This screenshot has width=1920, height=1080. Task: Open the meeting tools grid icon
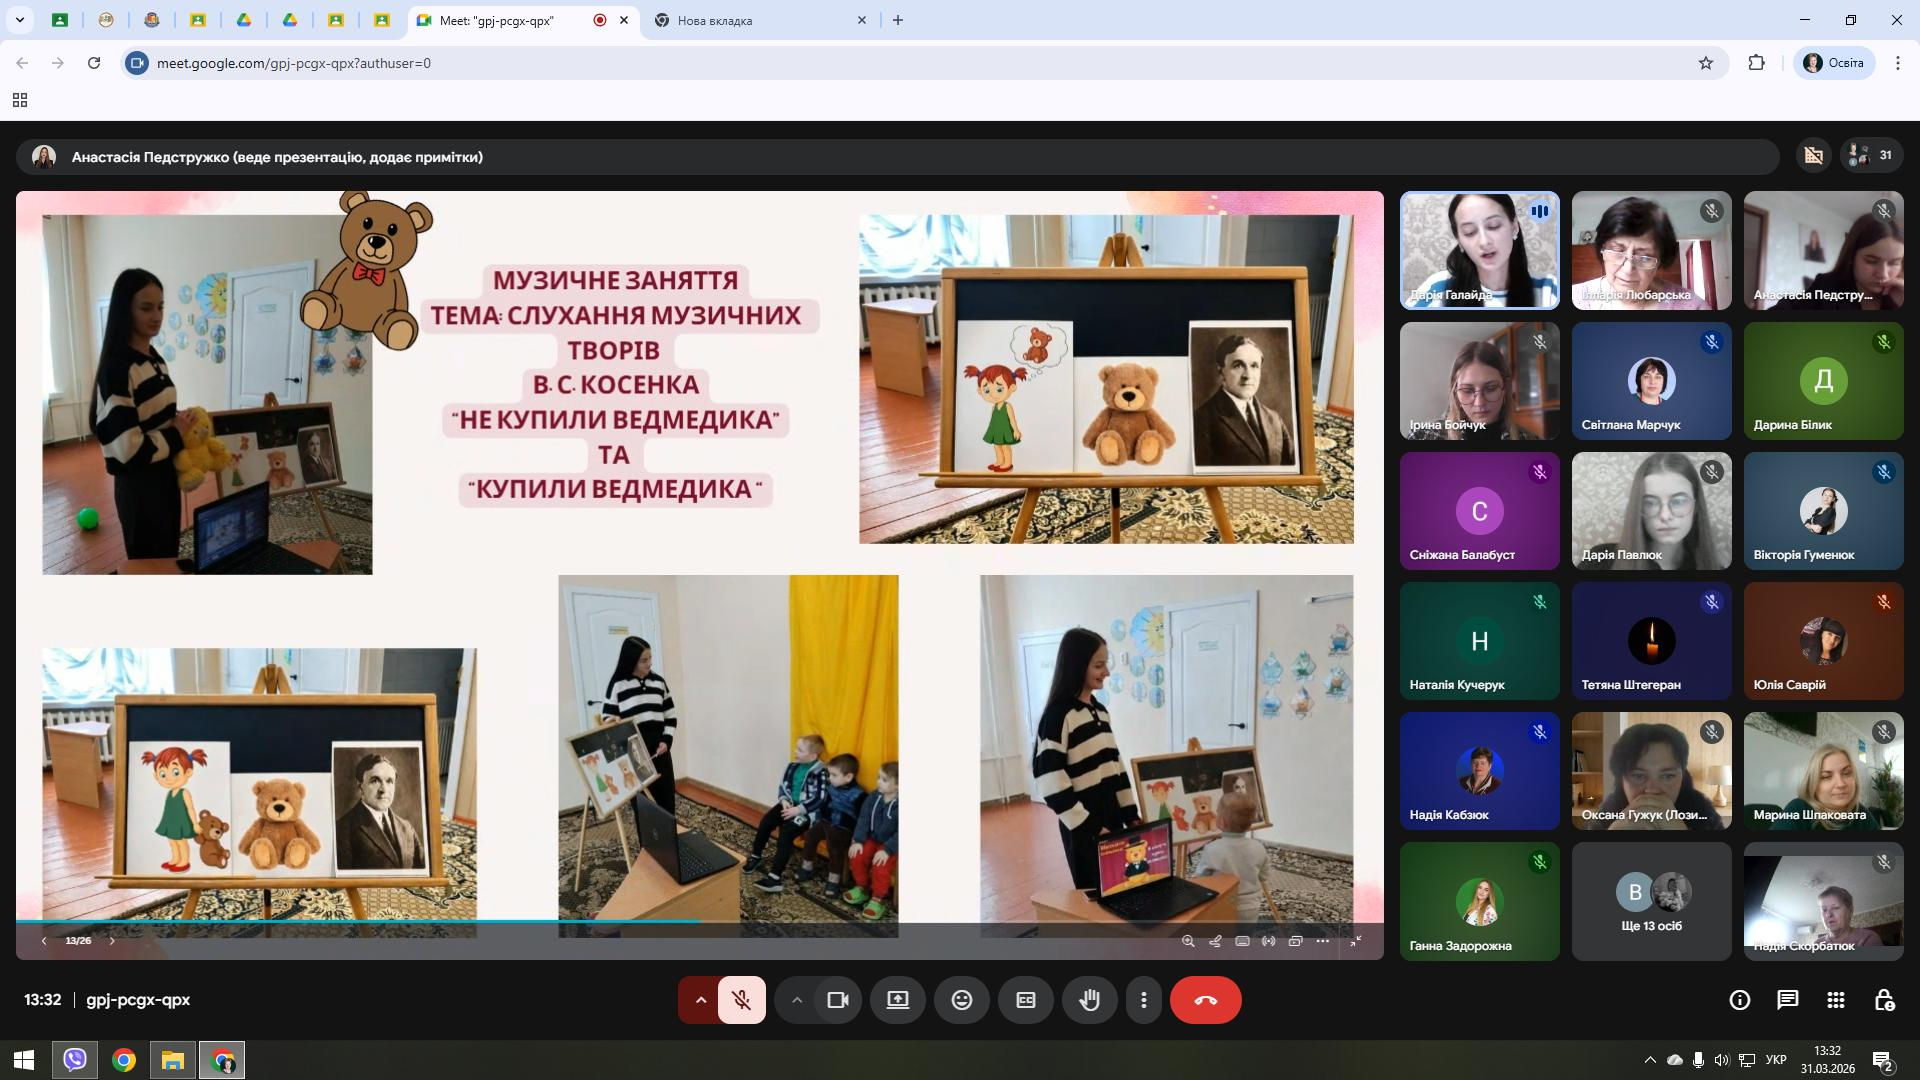tap(1836, 1000)
